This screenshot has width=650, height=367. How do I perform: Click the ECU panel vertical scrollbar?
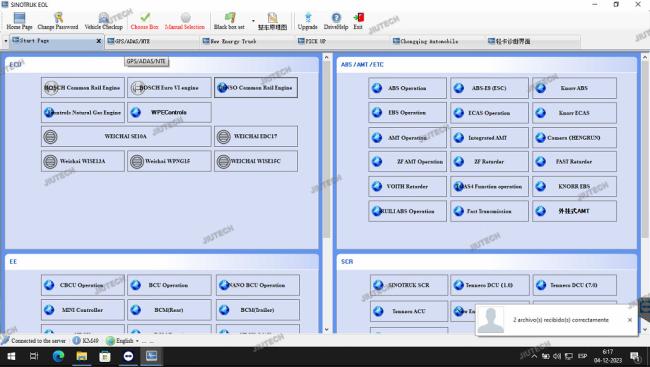[326, 193]
